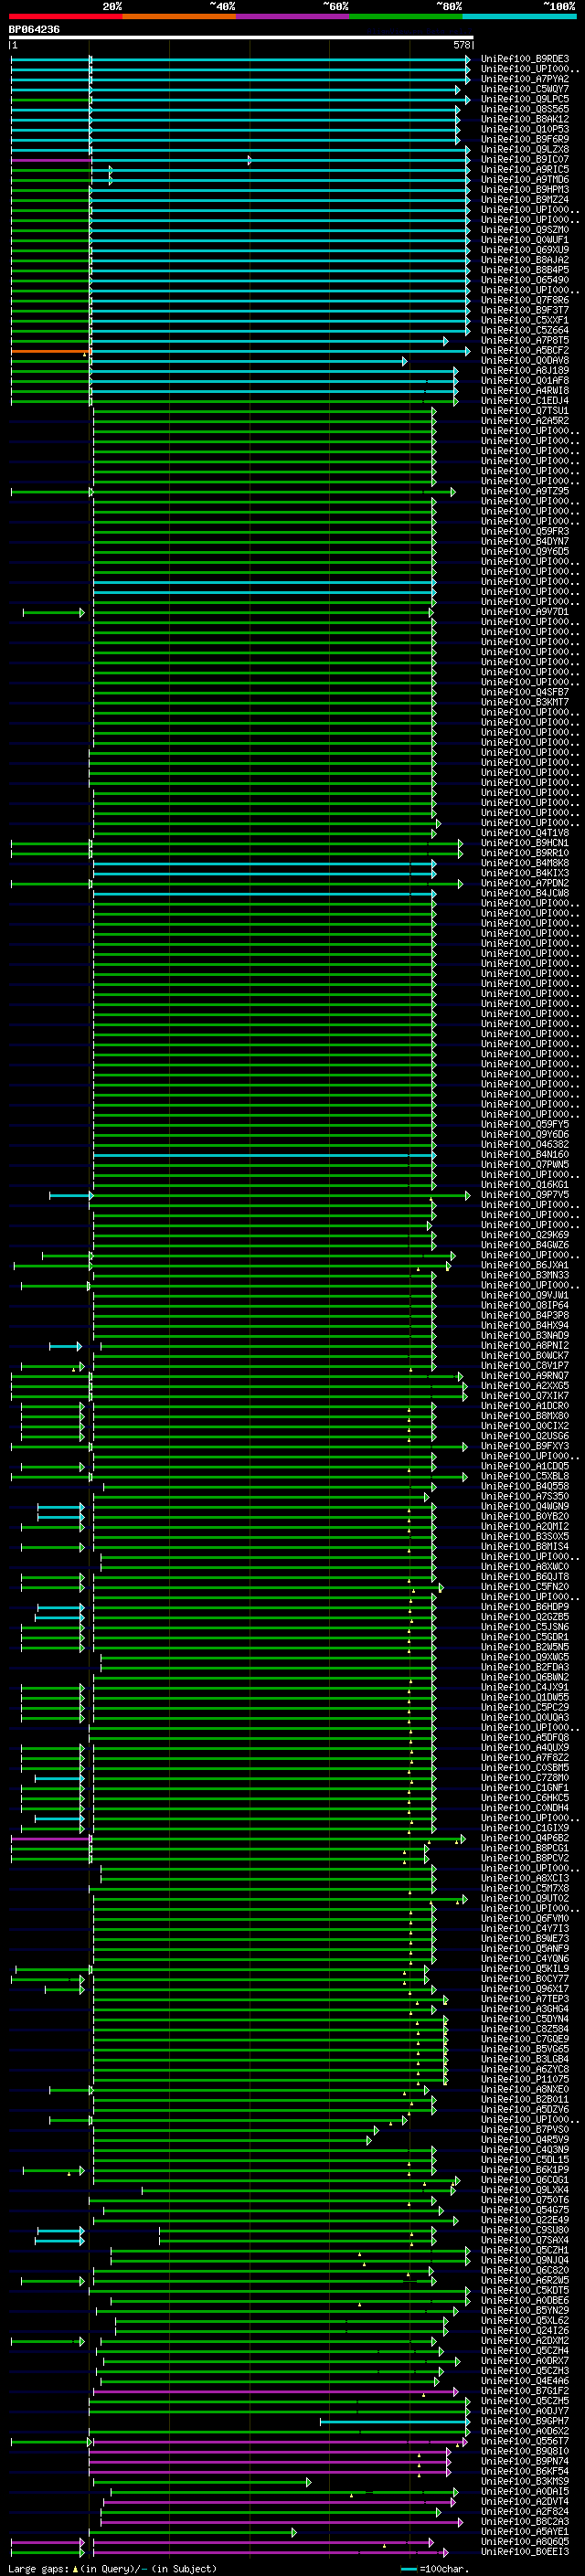Click the Large gaps legend text
Image resolution: width=585 pixels, height=2576 pixels.
[111, 2569]
